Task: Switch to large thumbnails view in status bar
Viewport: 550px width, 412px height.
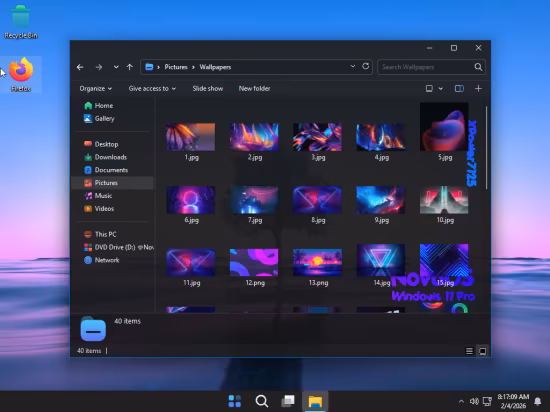Action: [483, 351]
